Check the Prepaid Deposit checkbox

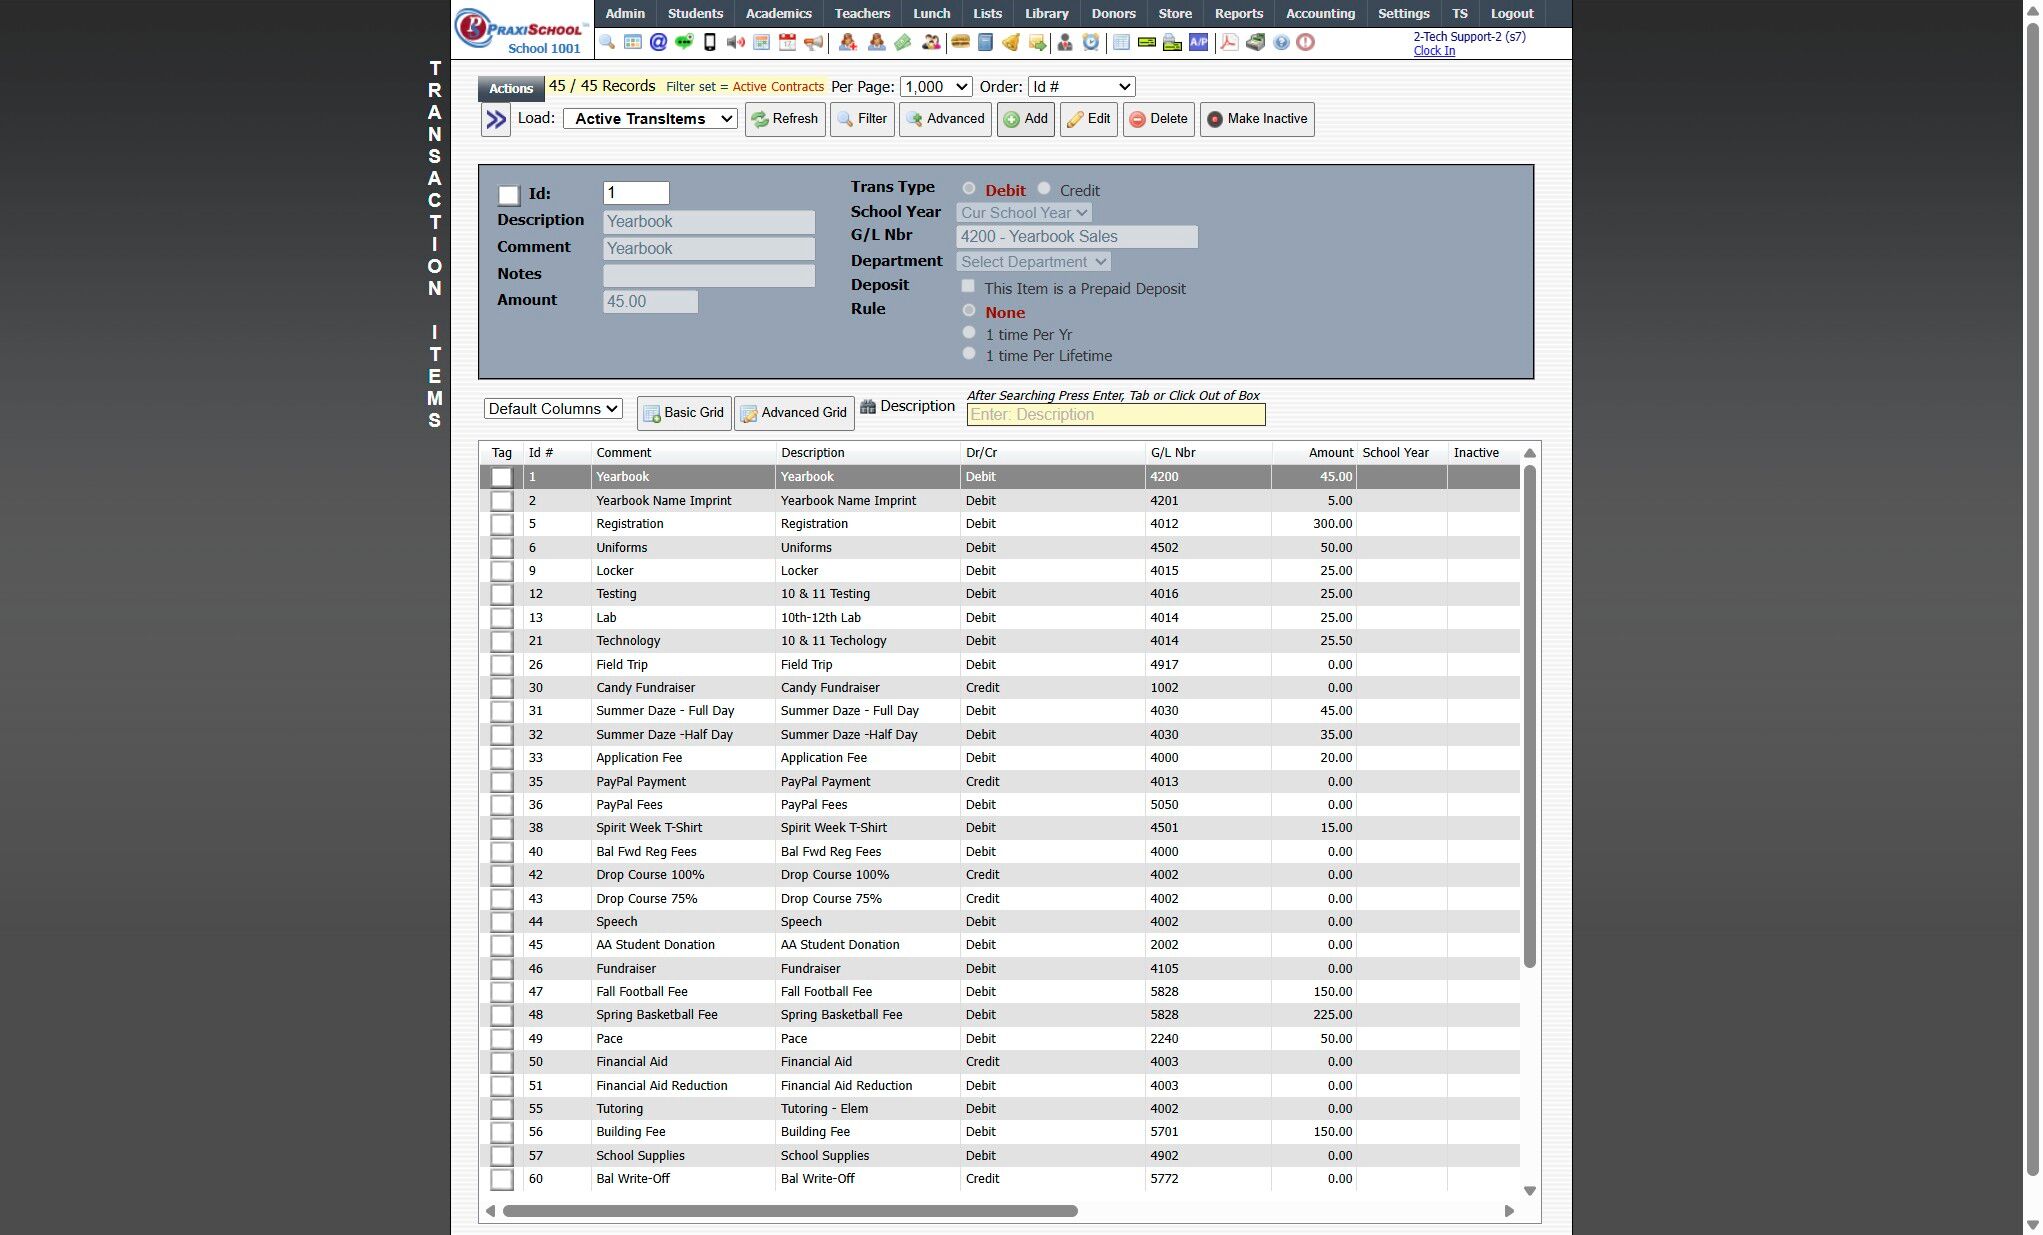[x=968, y=287]
